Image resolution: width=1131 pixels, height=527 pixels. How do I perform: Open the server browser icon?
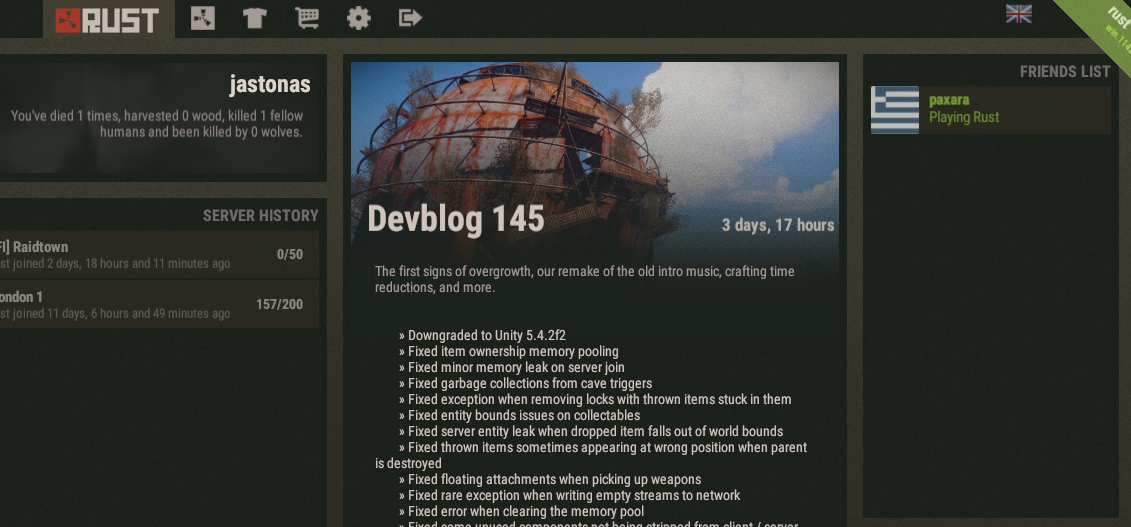click(203, 17)
